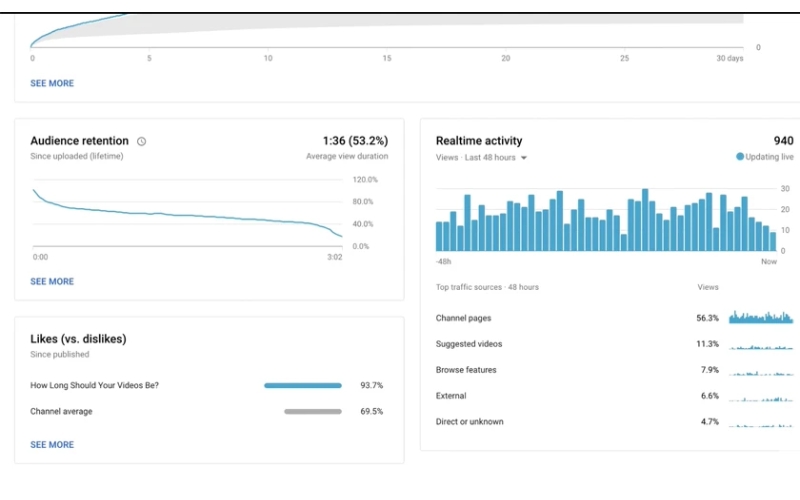
Task: Select the Direct or unknown source
Action: 470,422
